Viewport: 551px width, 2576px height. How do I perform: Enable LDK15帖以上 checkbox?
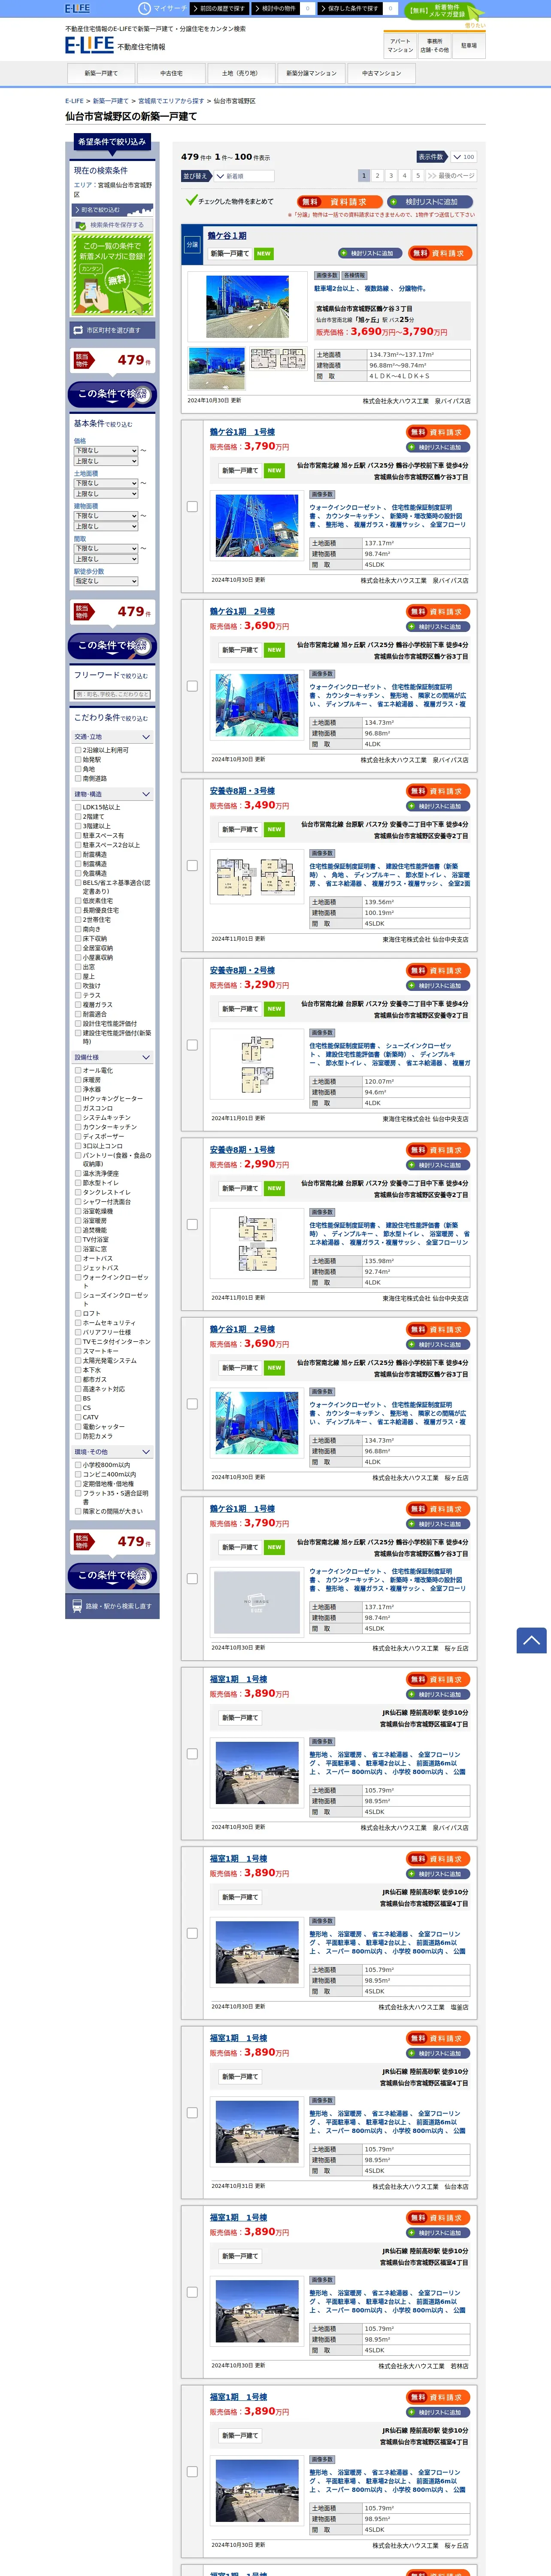pos(78,807)
